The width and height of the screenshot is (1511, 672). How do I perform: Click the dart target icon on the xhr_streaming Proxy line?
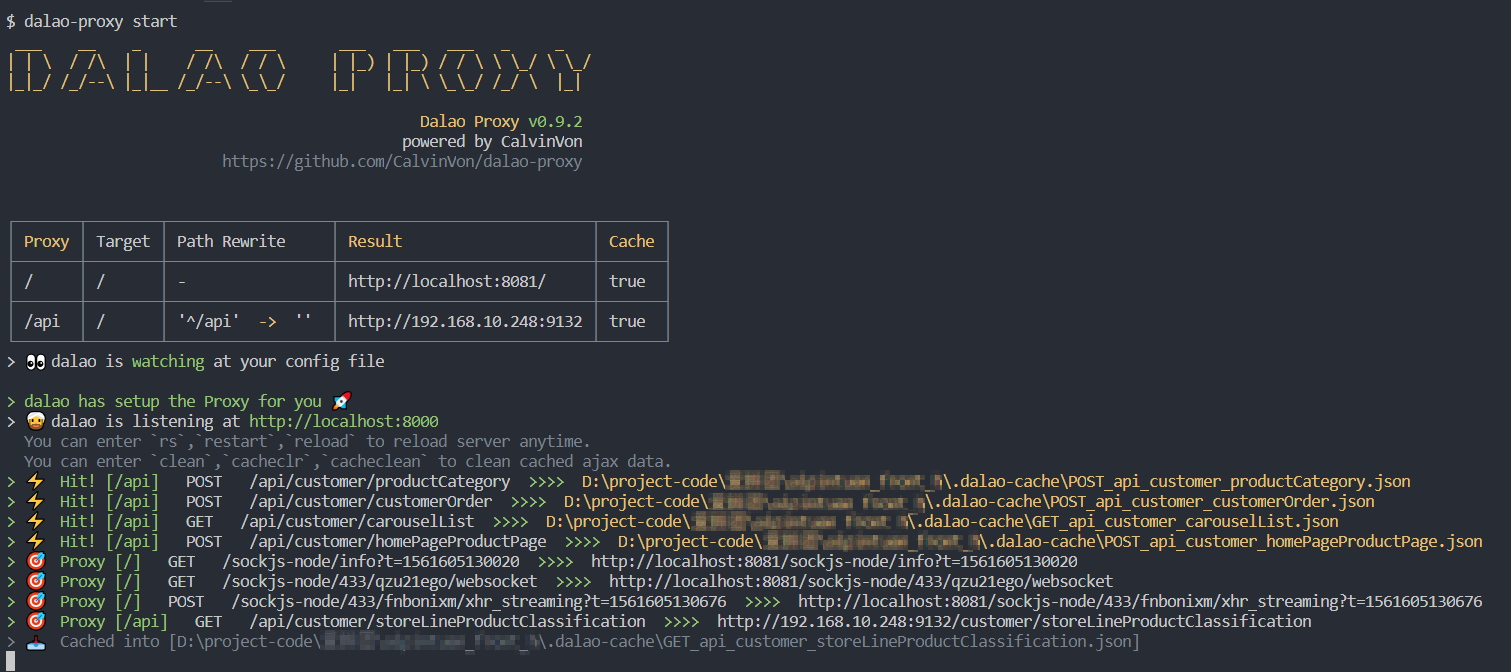pos(34,601)
